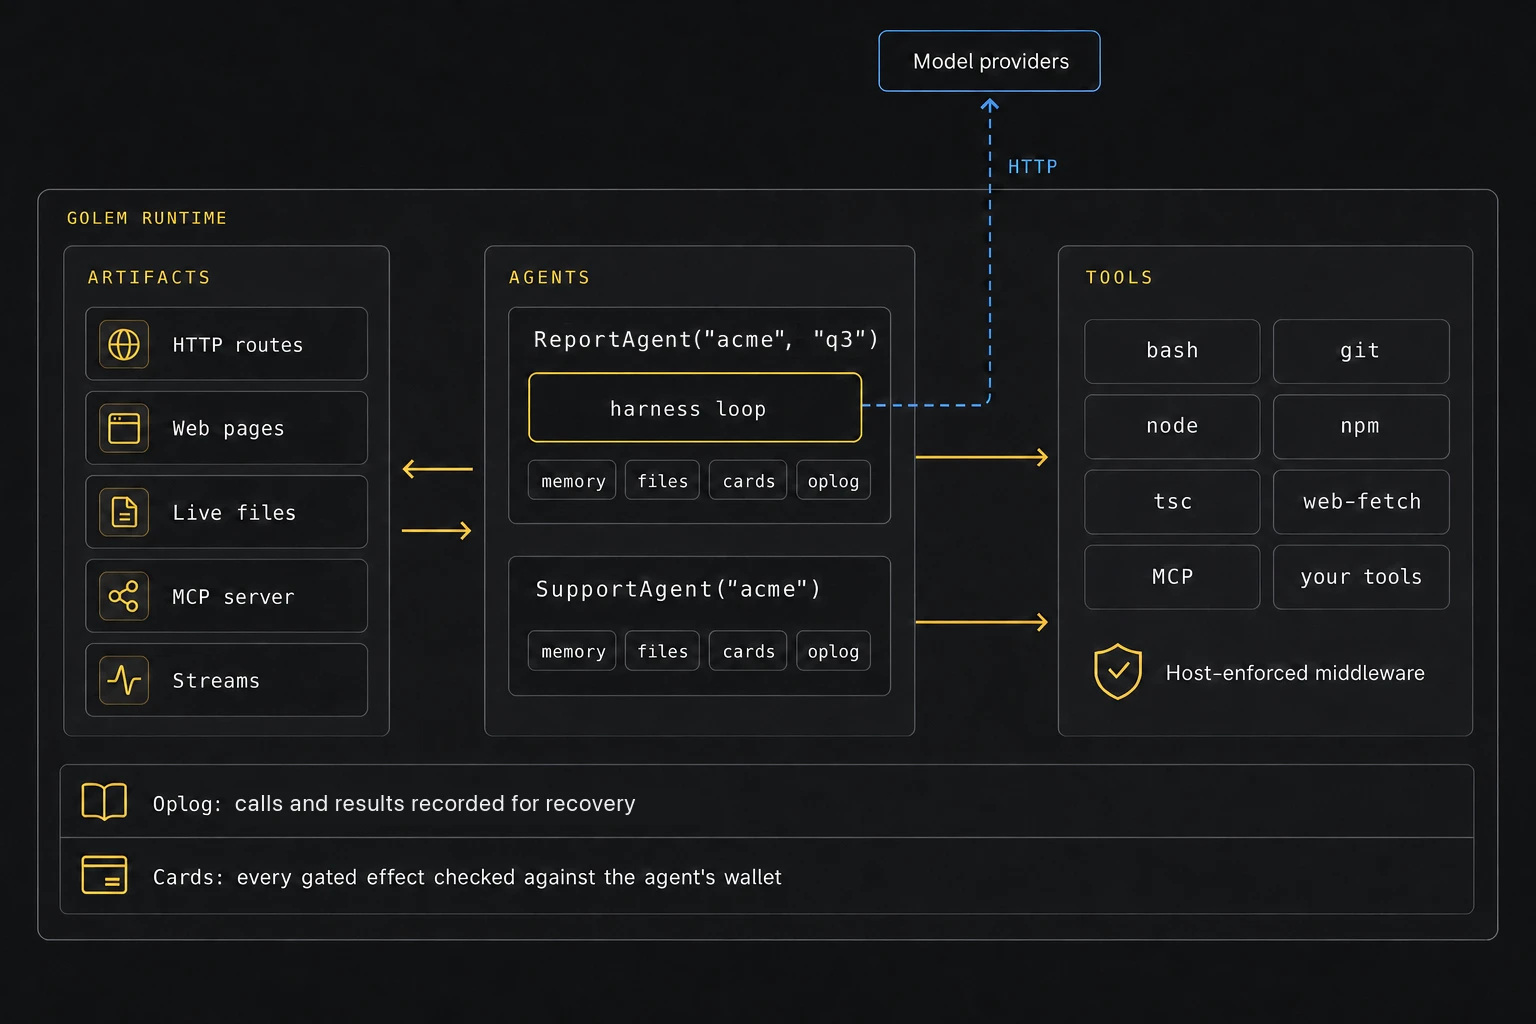Click the share-nodes icon beside MCP server
1536x1024 pixels.
[x=124, y=596]
